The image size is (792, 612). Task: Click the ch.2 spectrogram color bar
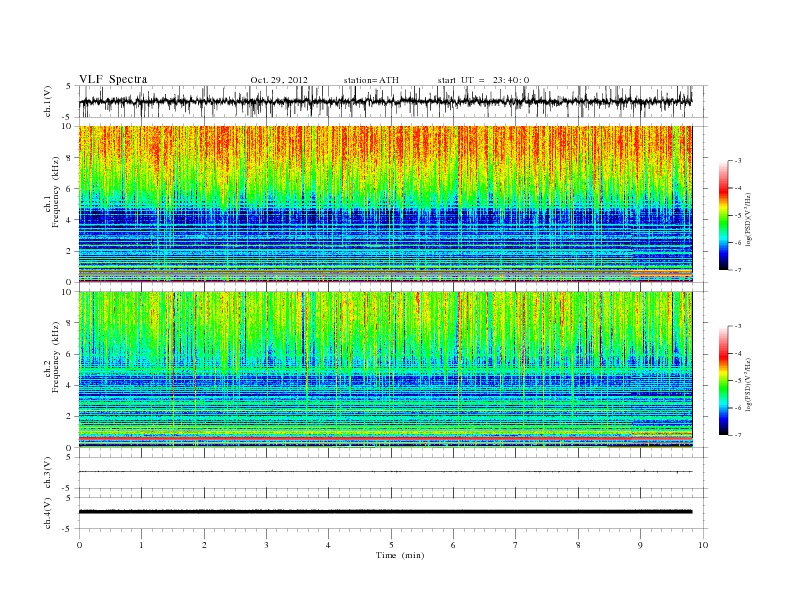click(x=723, y=380)
